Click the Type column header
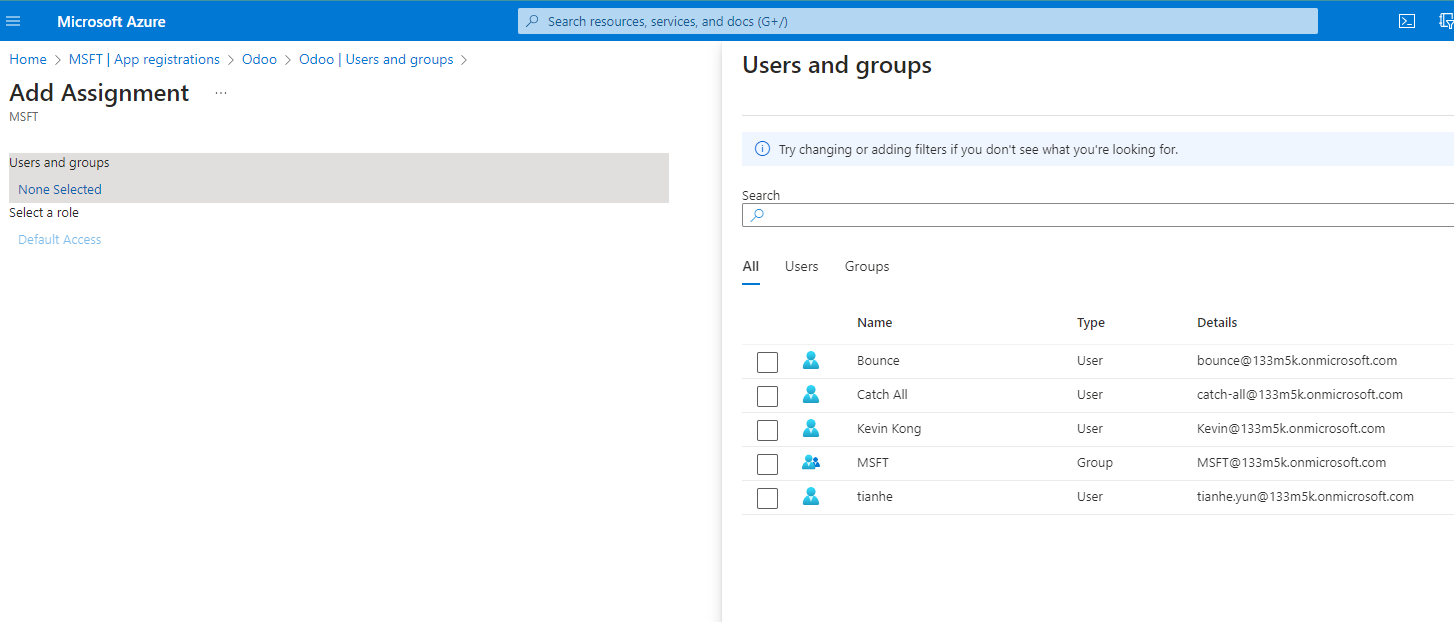Image resolution: width=1454 pixels, height=622 pixels. click(x=1091, y=322)
